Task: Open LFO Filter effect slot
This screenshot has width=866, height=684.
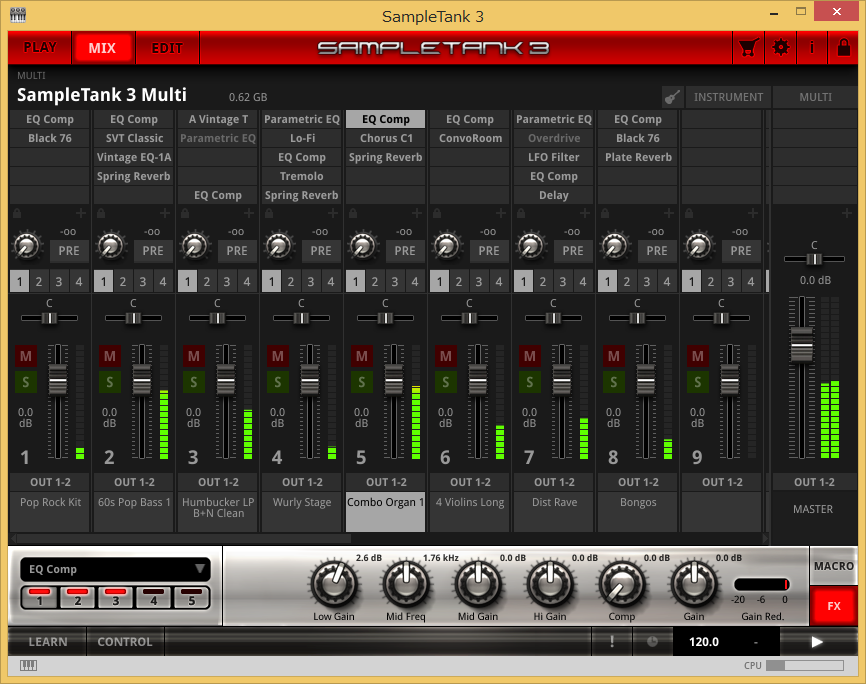Action: point(554,157)
